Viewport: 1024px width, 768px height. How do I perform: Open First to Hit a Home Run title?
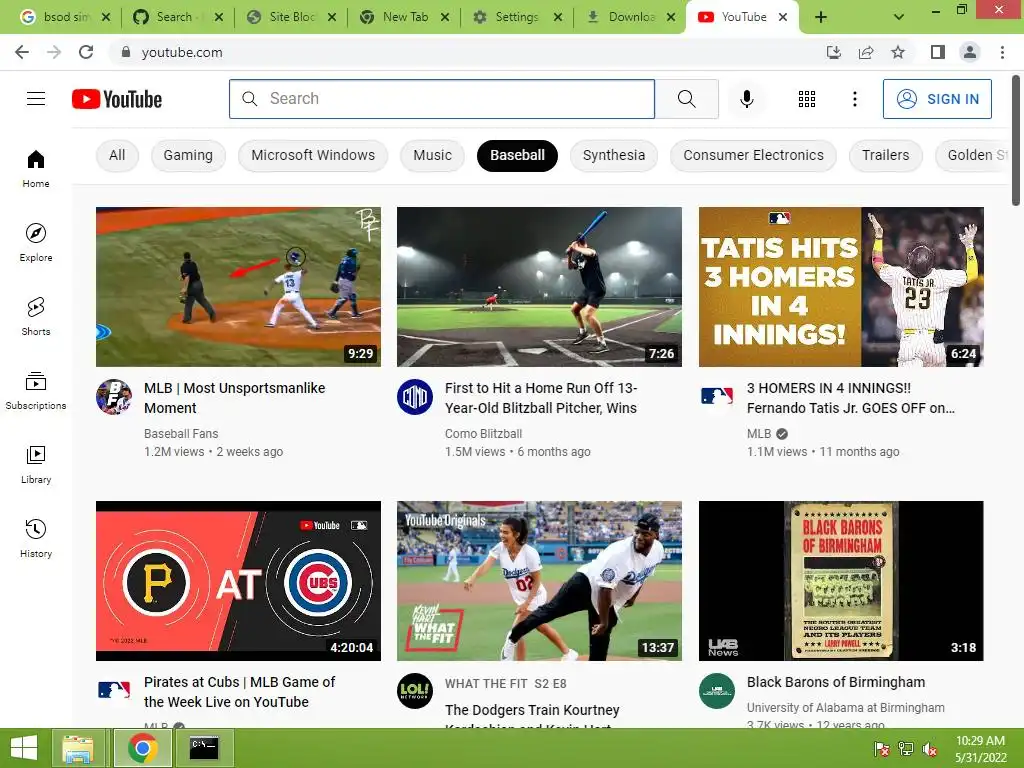click(541, 398)
